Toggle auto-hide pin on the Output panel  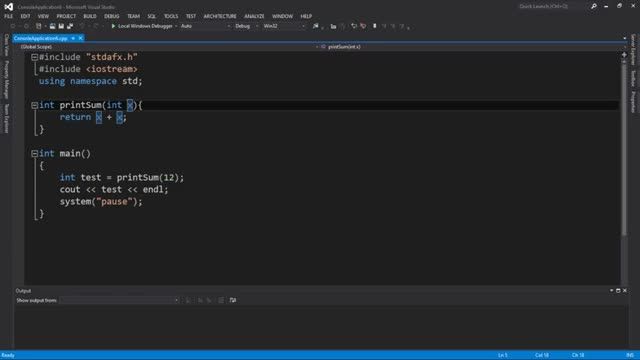pos(618,291)
